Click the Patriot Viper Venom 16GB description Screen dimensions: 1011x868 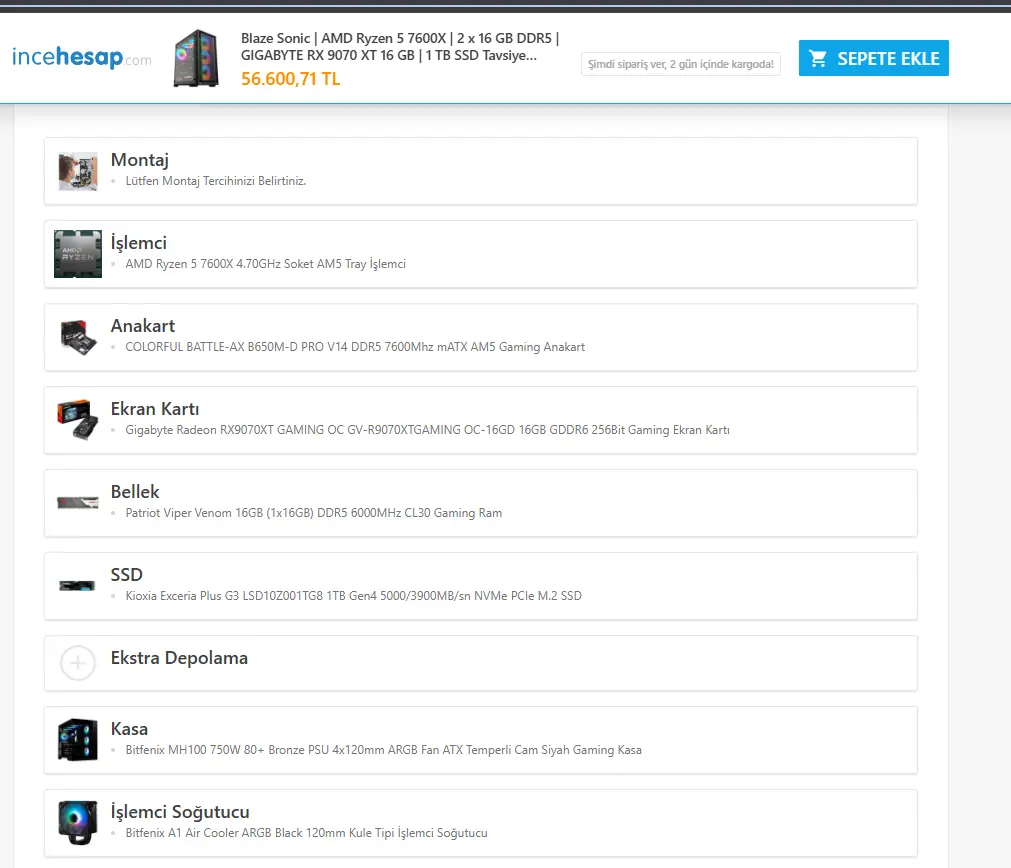coord(313,513)
